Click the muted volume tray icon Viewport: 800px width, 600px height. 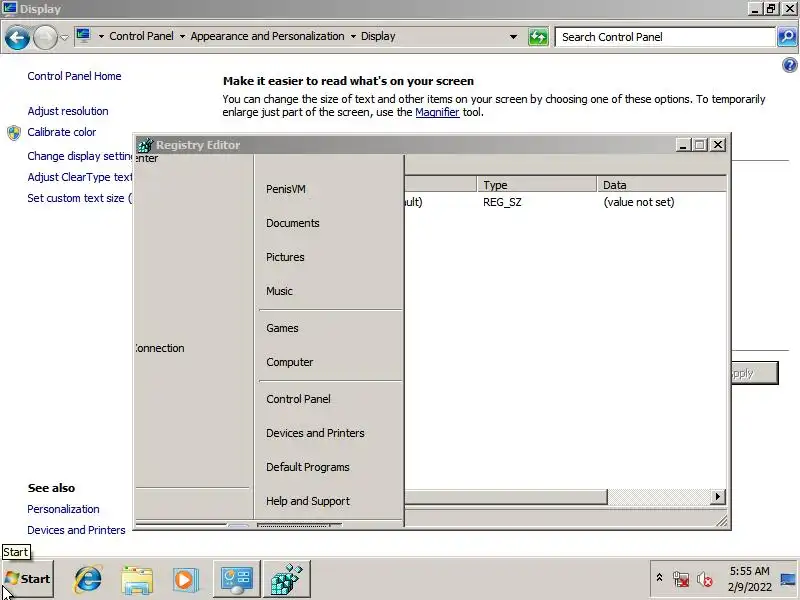point(705,579)
